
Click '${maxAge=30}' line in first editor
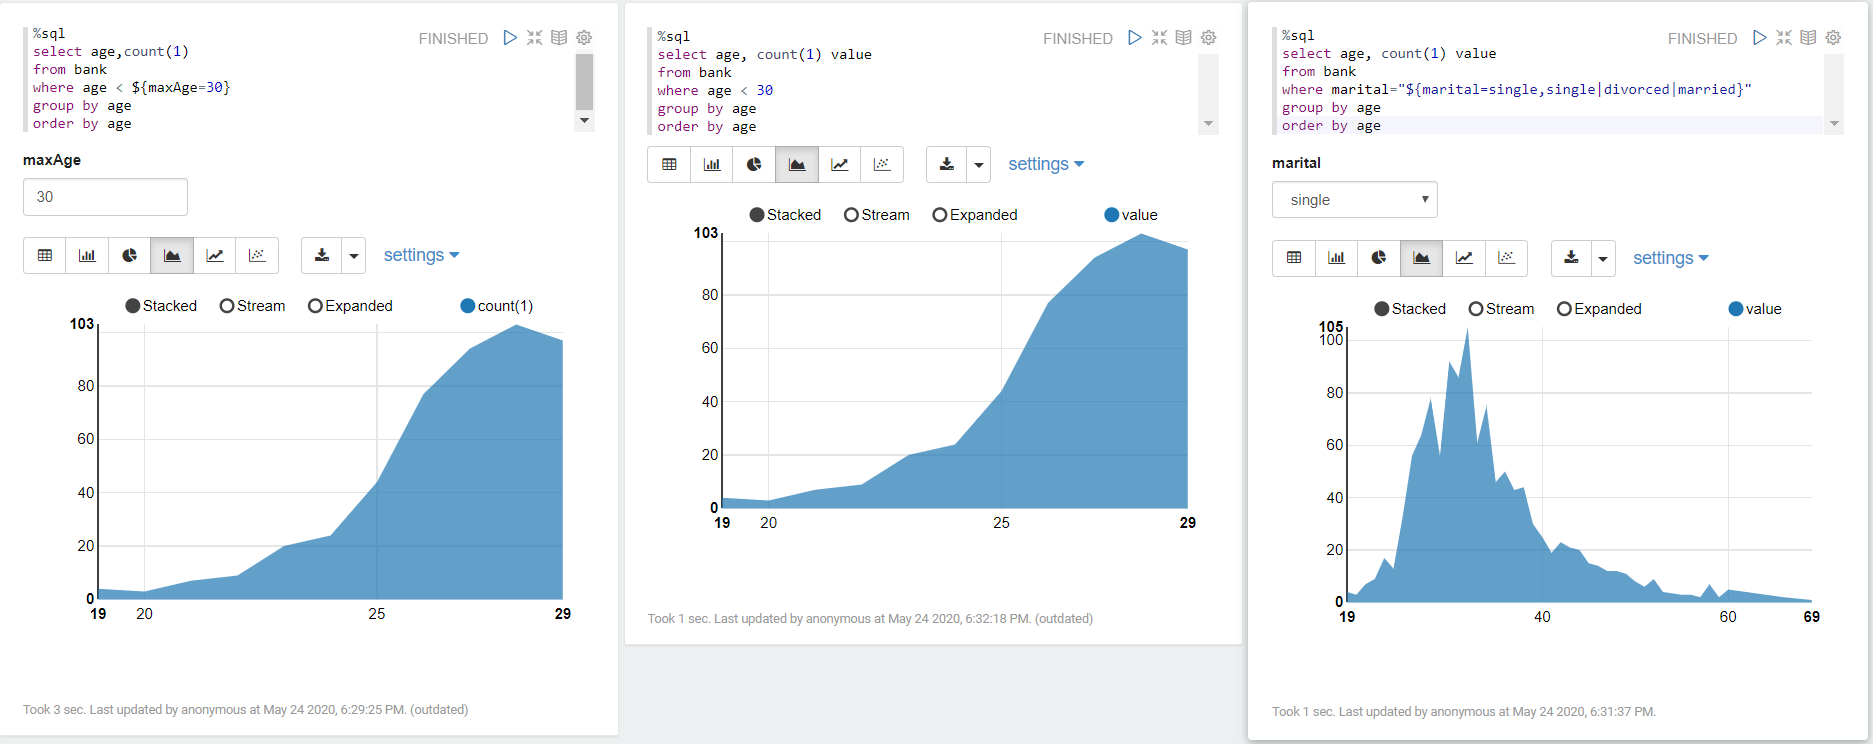click(132, 88)
